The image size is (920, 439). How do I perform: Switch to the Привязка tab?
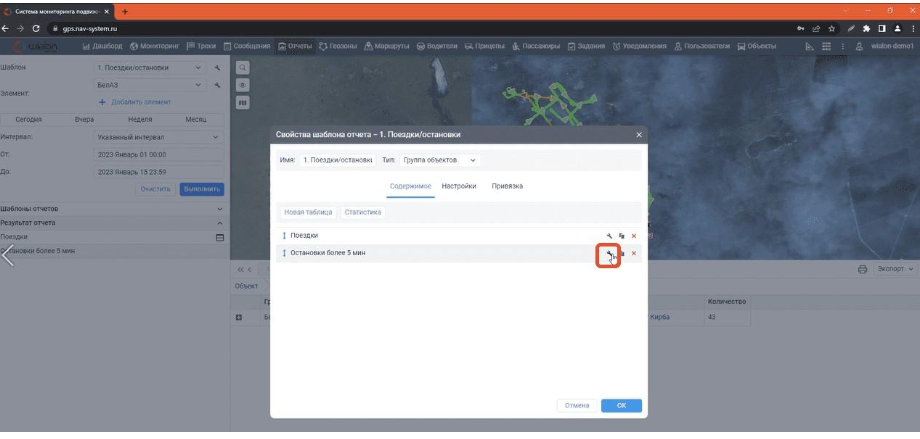[507, 186]
